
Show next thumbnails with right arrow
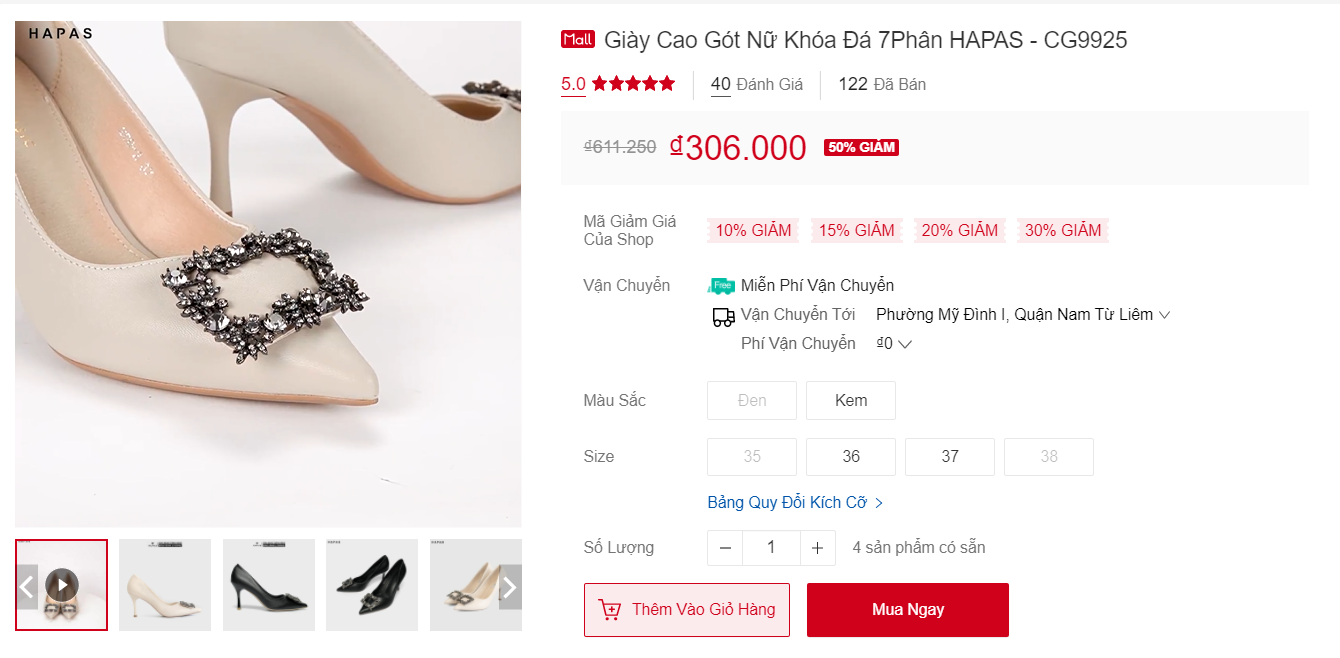tap(510, 586)
